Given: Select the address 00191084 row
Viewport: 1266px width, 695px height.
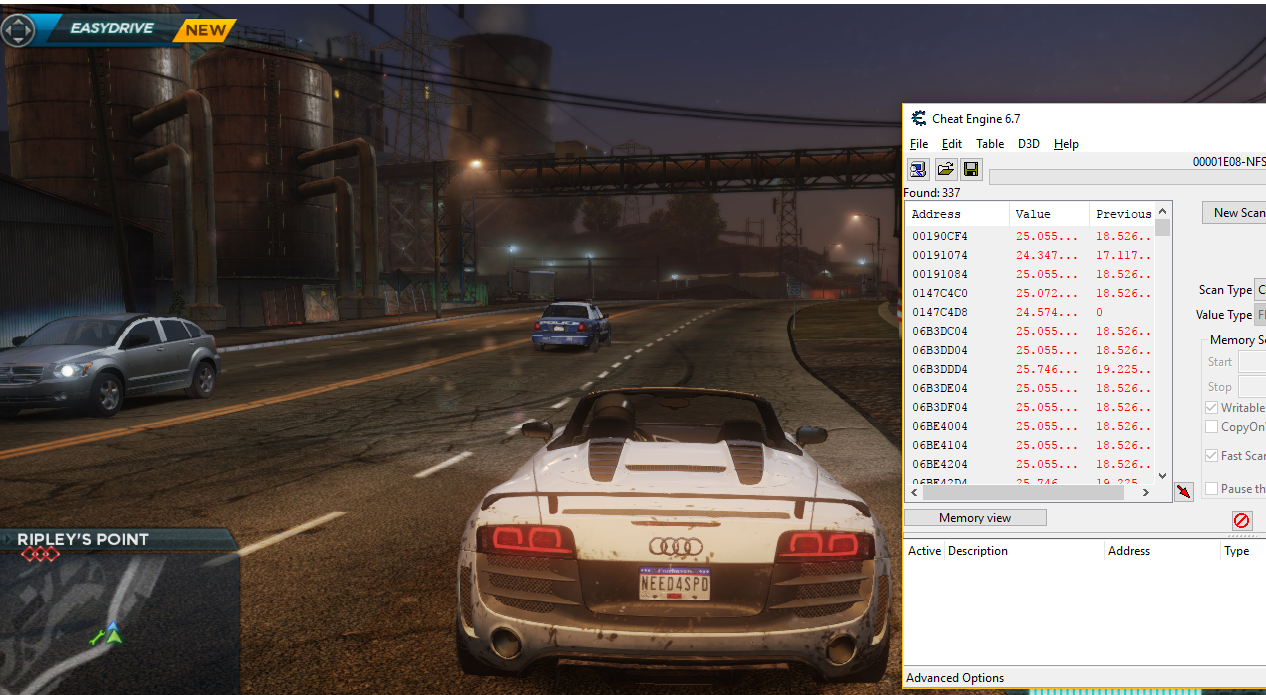Looking at the screenshot, I should (x=1030, y=274).
